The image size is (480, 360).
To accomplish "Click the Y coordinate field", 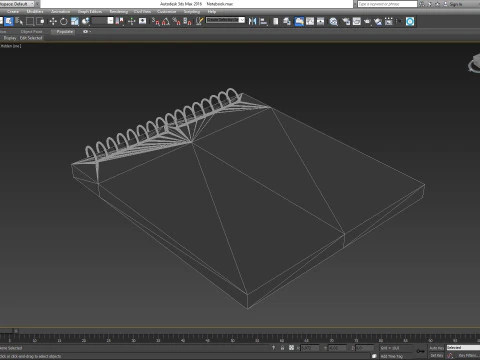I will (x=337, y=348).
